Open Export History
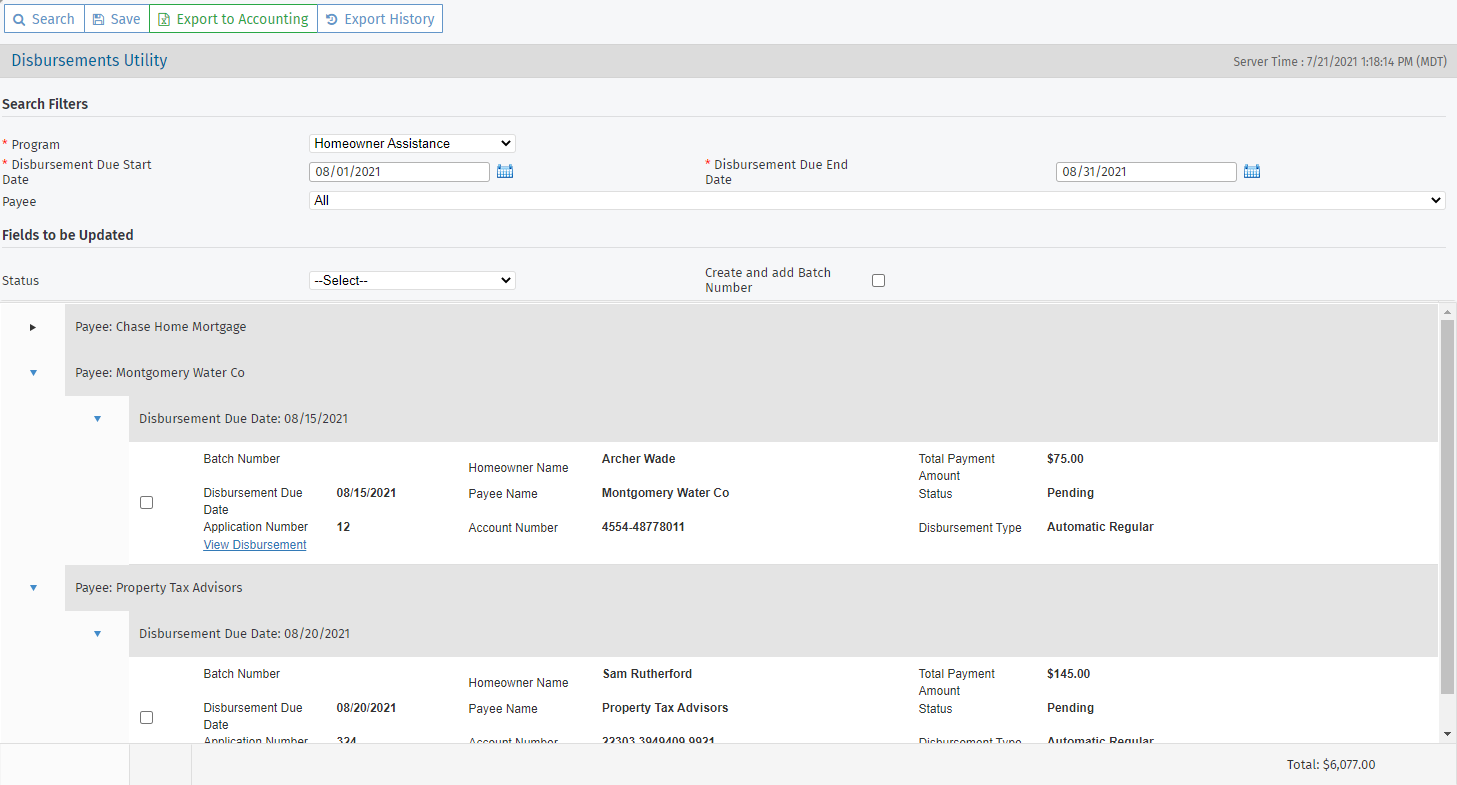This screenshot has height=785, width=1457. click(380, 19)
